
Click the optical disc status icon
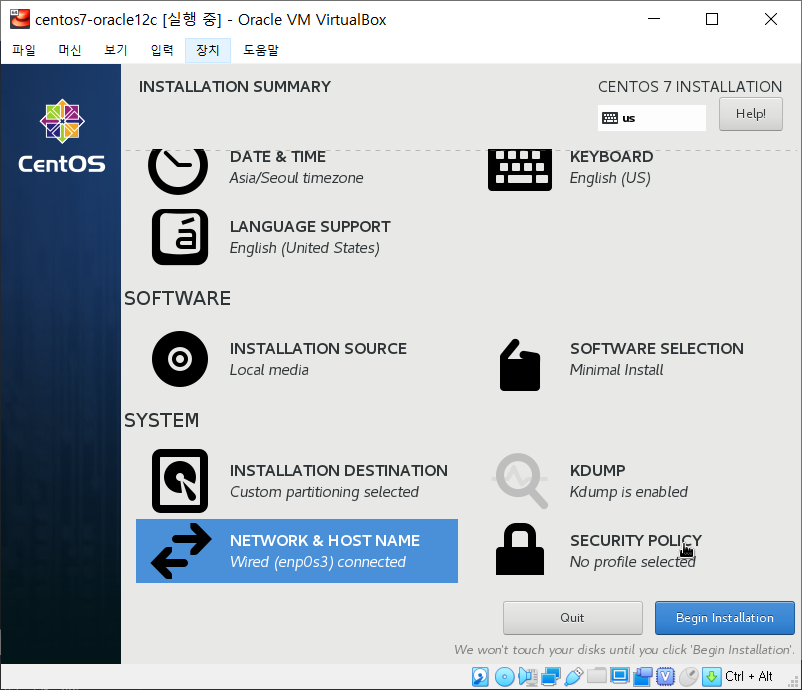click(x=504, y=677)
